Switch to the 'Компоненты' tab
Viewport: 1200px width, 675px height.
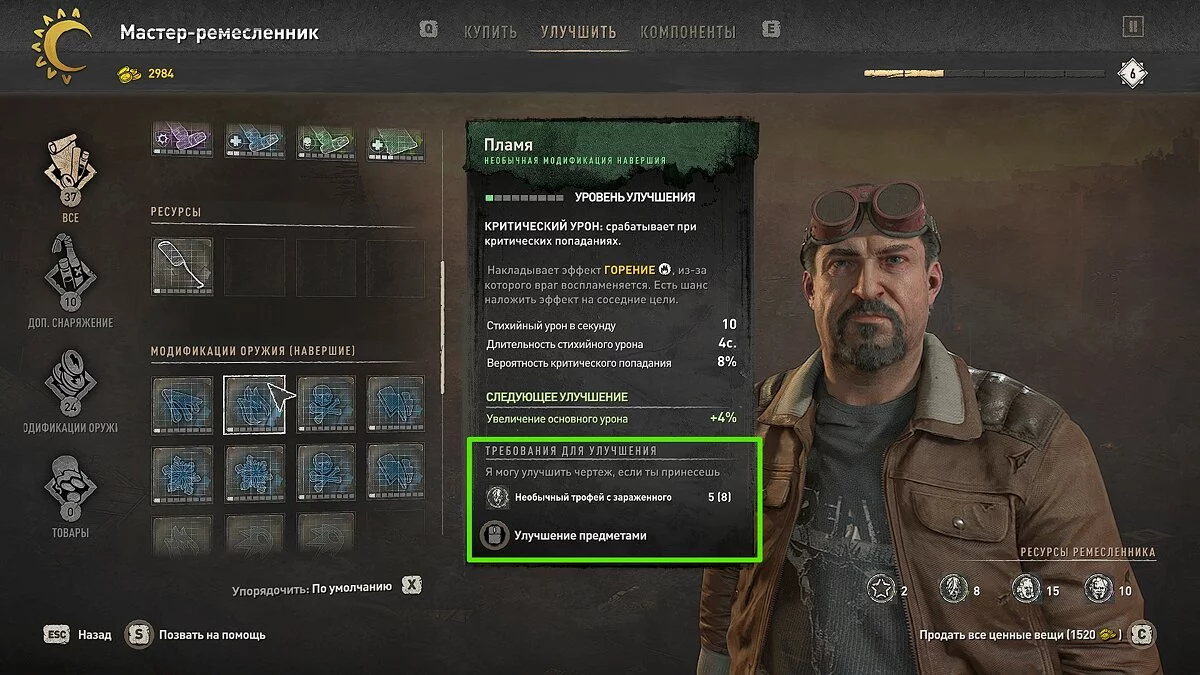[688, 32]
